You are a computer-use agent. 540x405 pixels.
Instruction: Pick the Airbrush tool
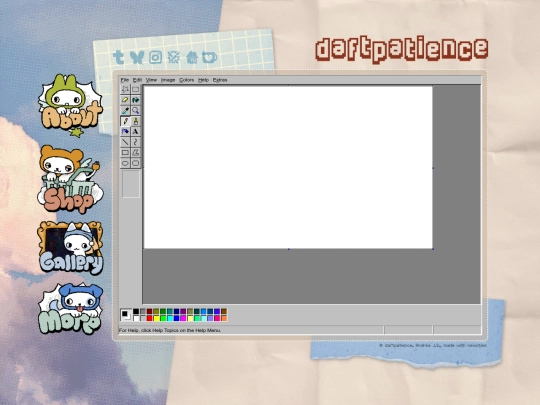[125, 132]
